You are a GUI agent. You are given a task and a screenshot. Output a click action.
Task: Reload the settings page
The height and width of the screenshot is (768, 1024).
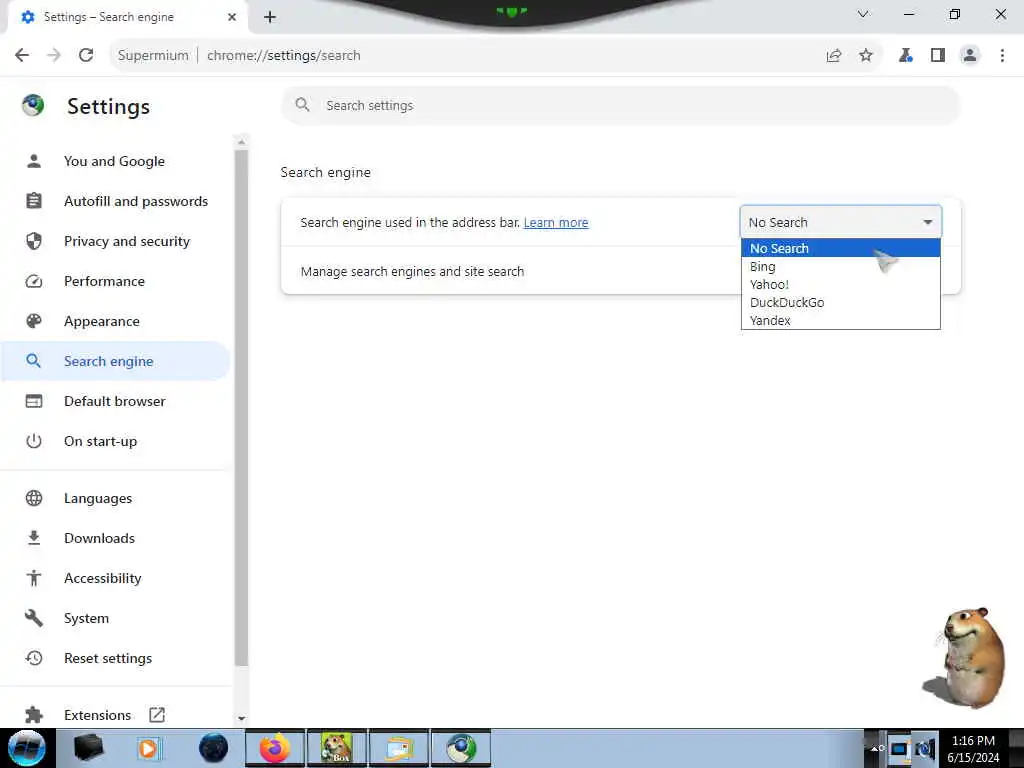click(86, 56)
